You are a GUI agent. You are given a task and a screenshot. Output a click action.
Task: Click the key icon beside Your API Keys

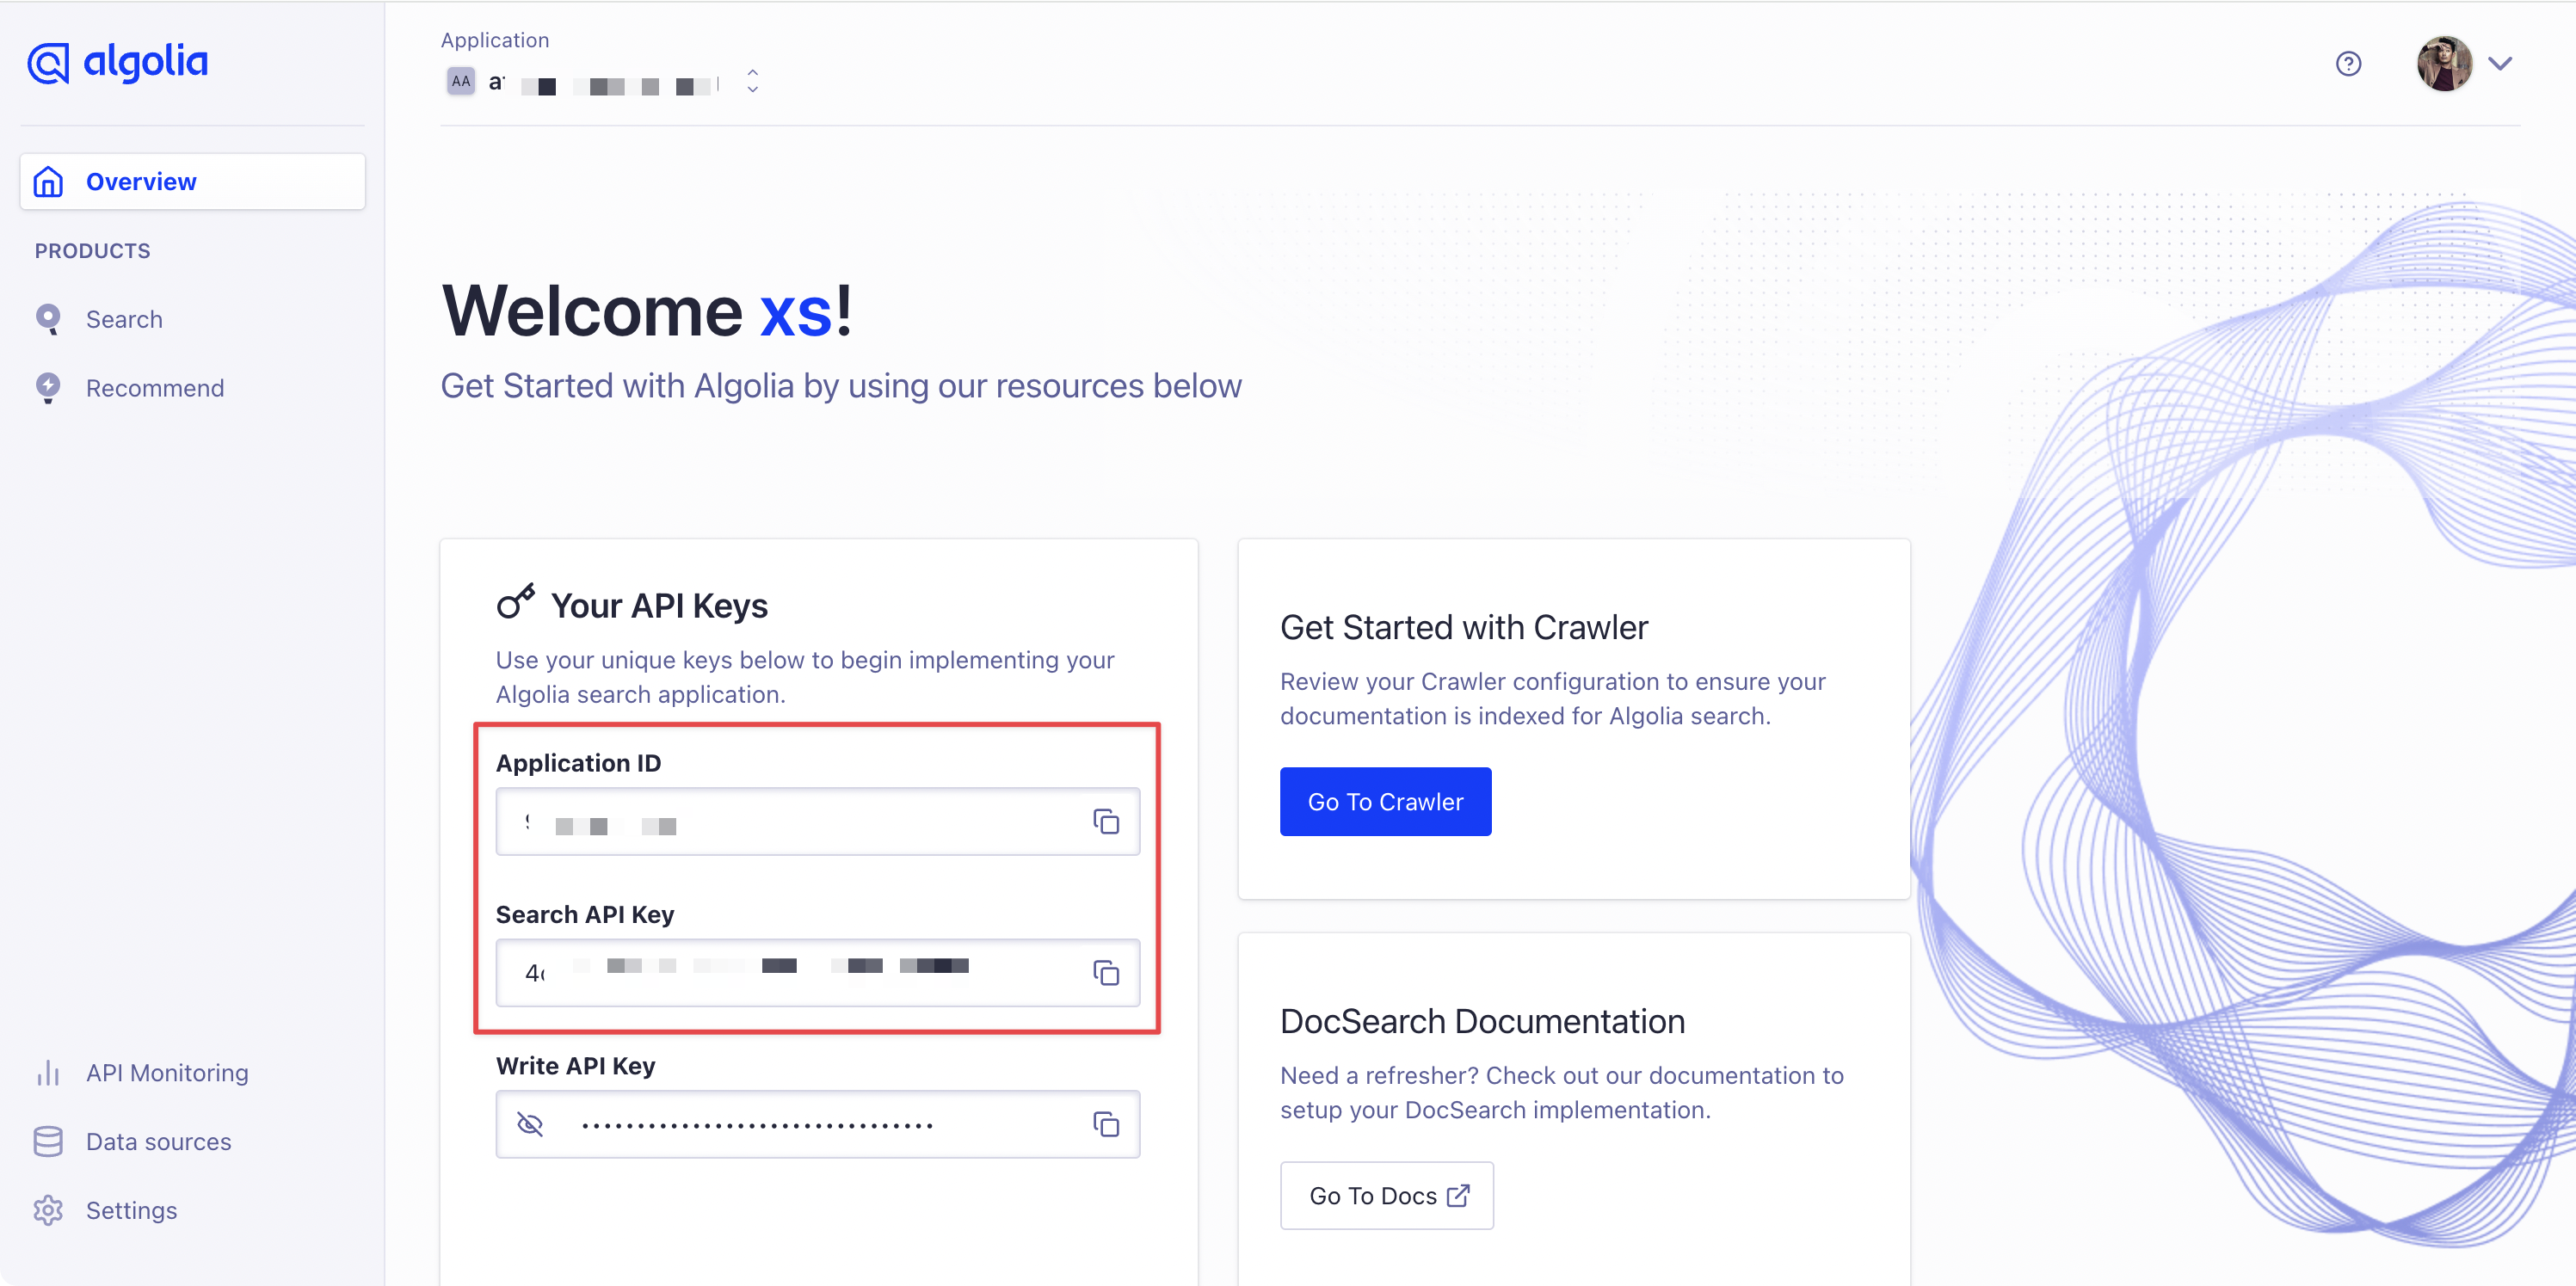pyautogui.click(x=518, y=601)
